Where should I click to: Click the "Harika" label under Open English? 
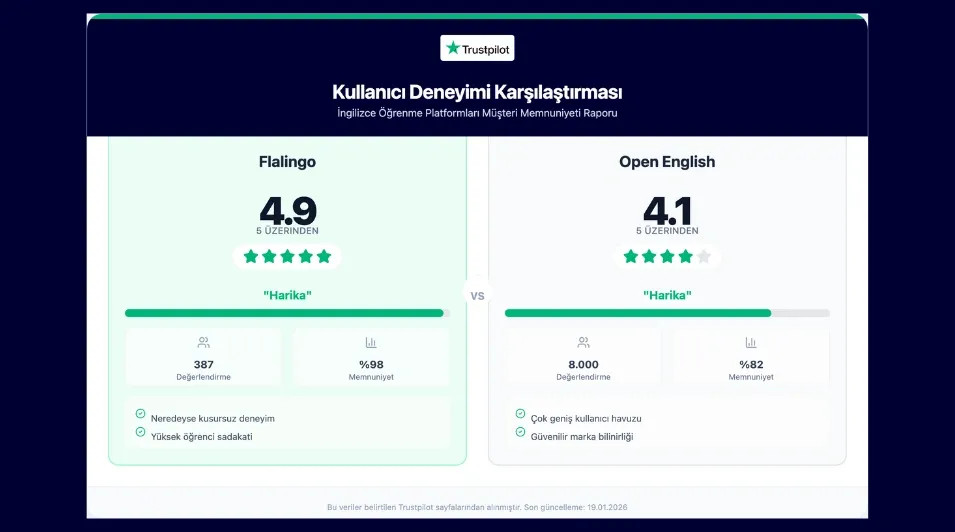tap(668, 296)
